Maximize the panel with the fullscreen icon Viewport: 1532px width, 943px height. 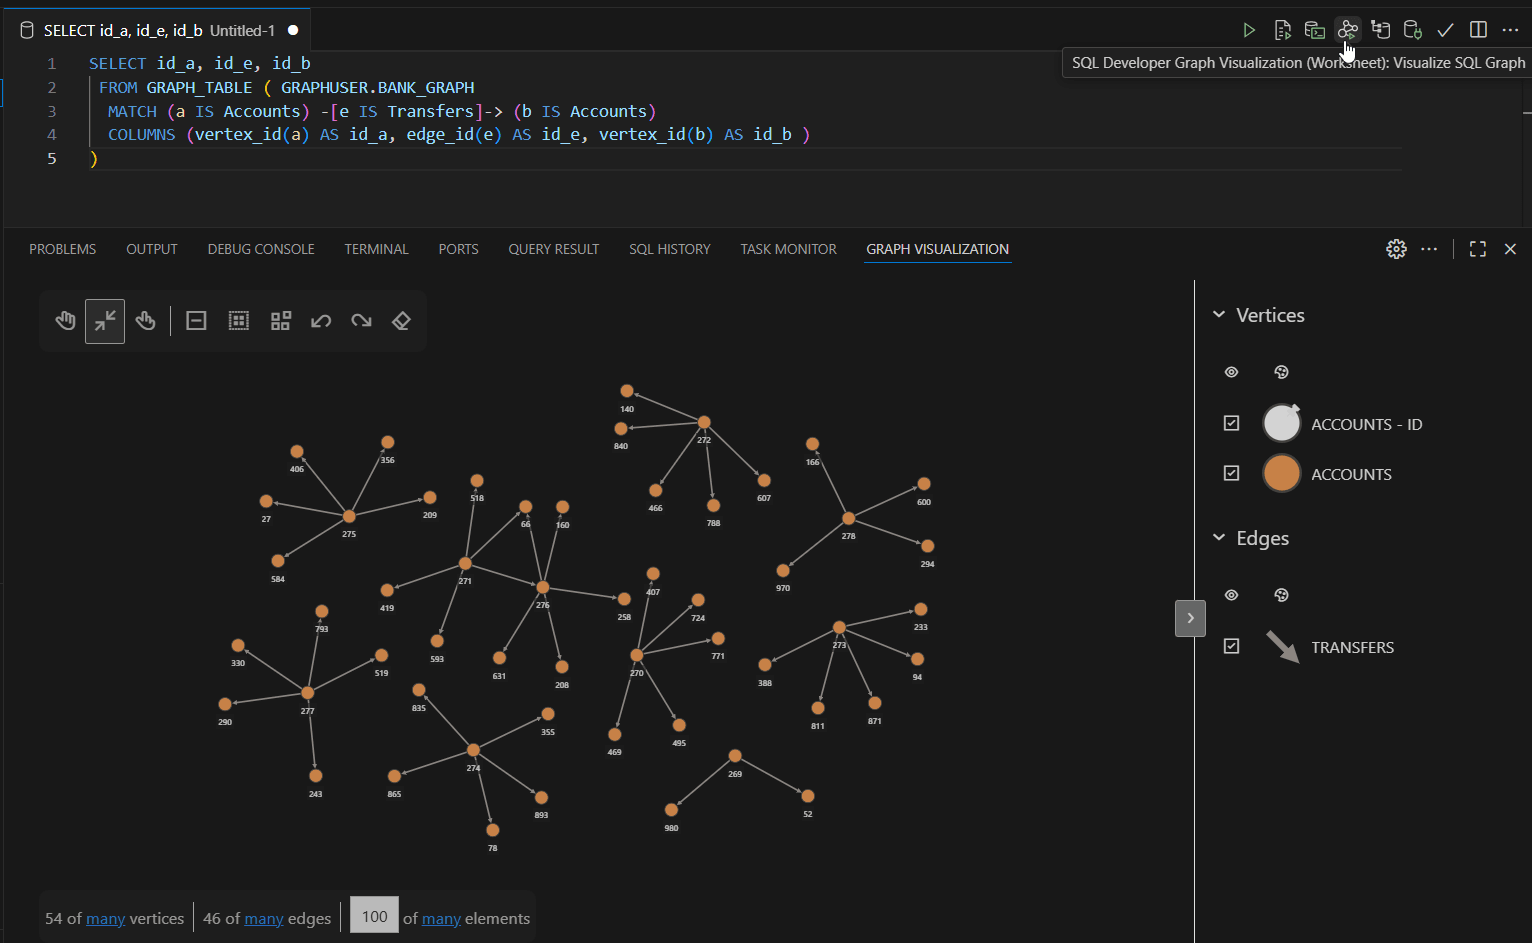coord(1478,249)
